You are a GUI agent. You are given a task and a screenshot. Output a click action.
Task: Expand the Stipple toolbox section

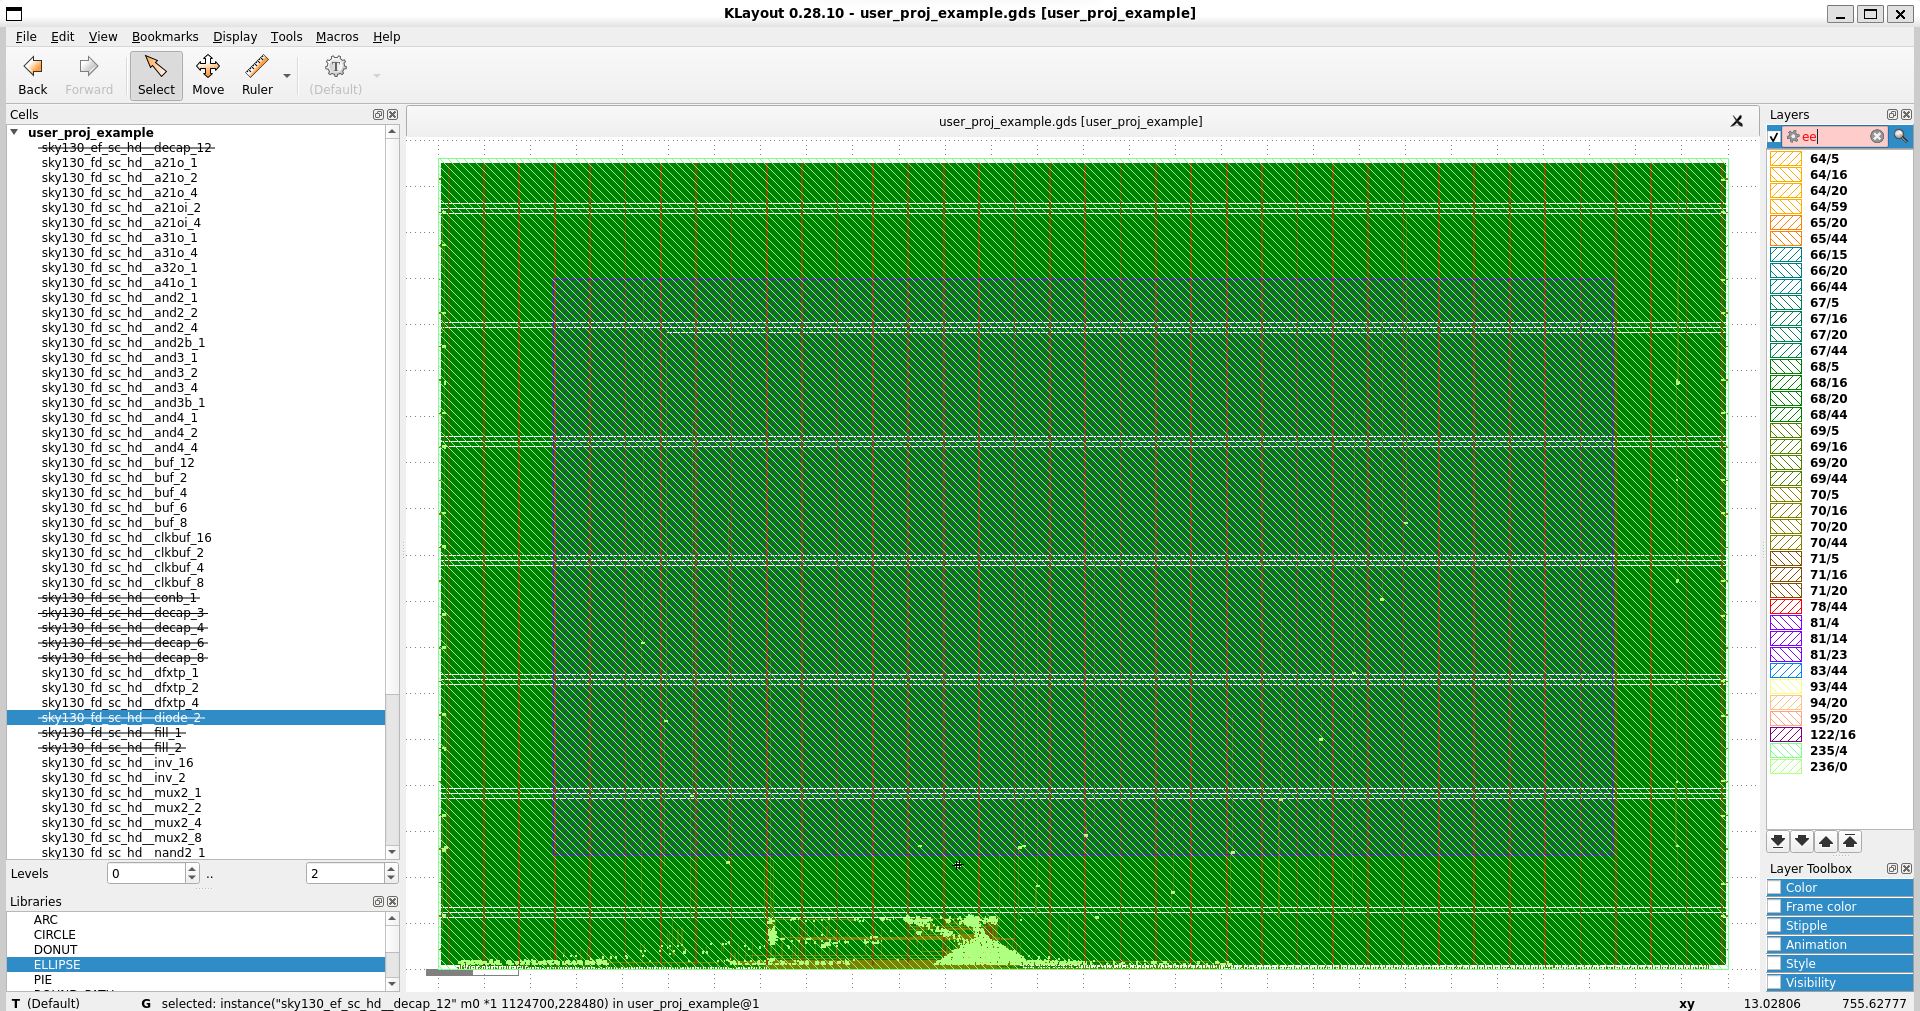(1840, 926)
